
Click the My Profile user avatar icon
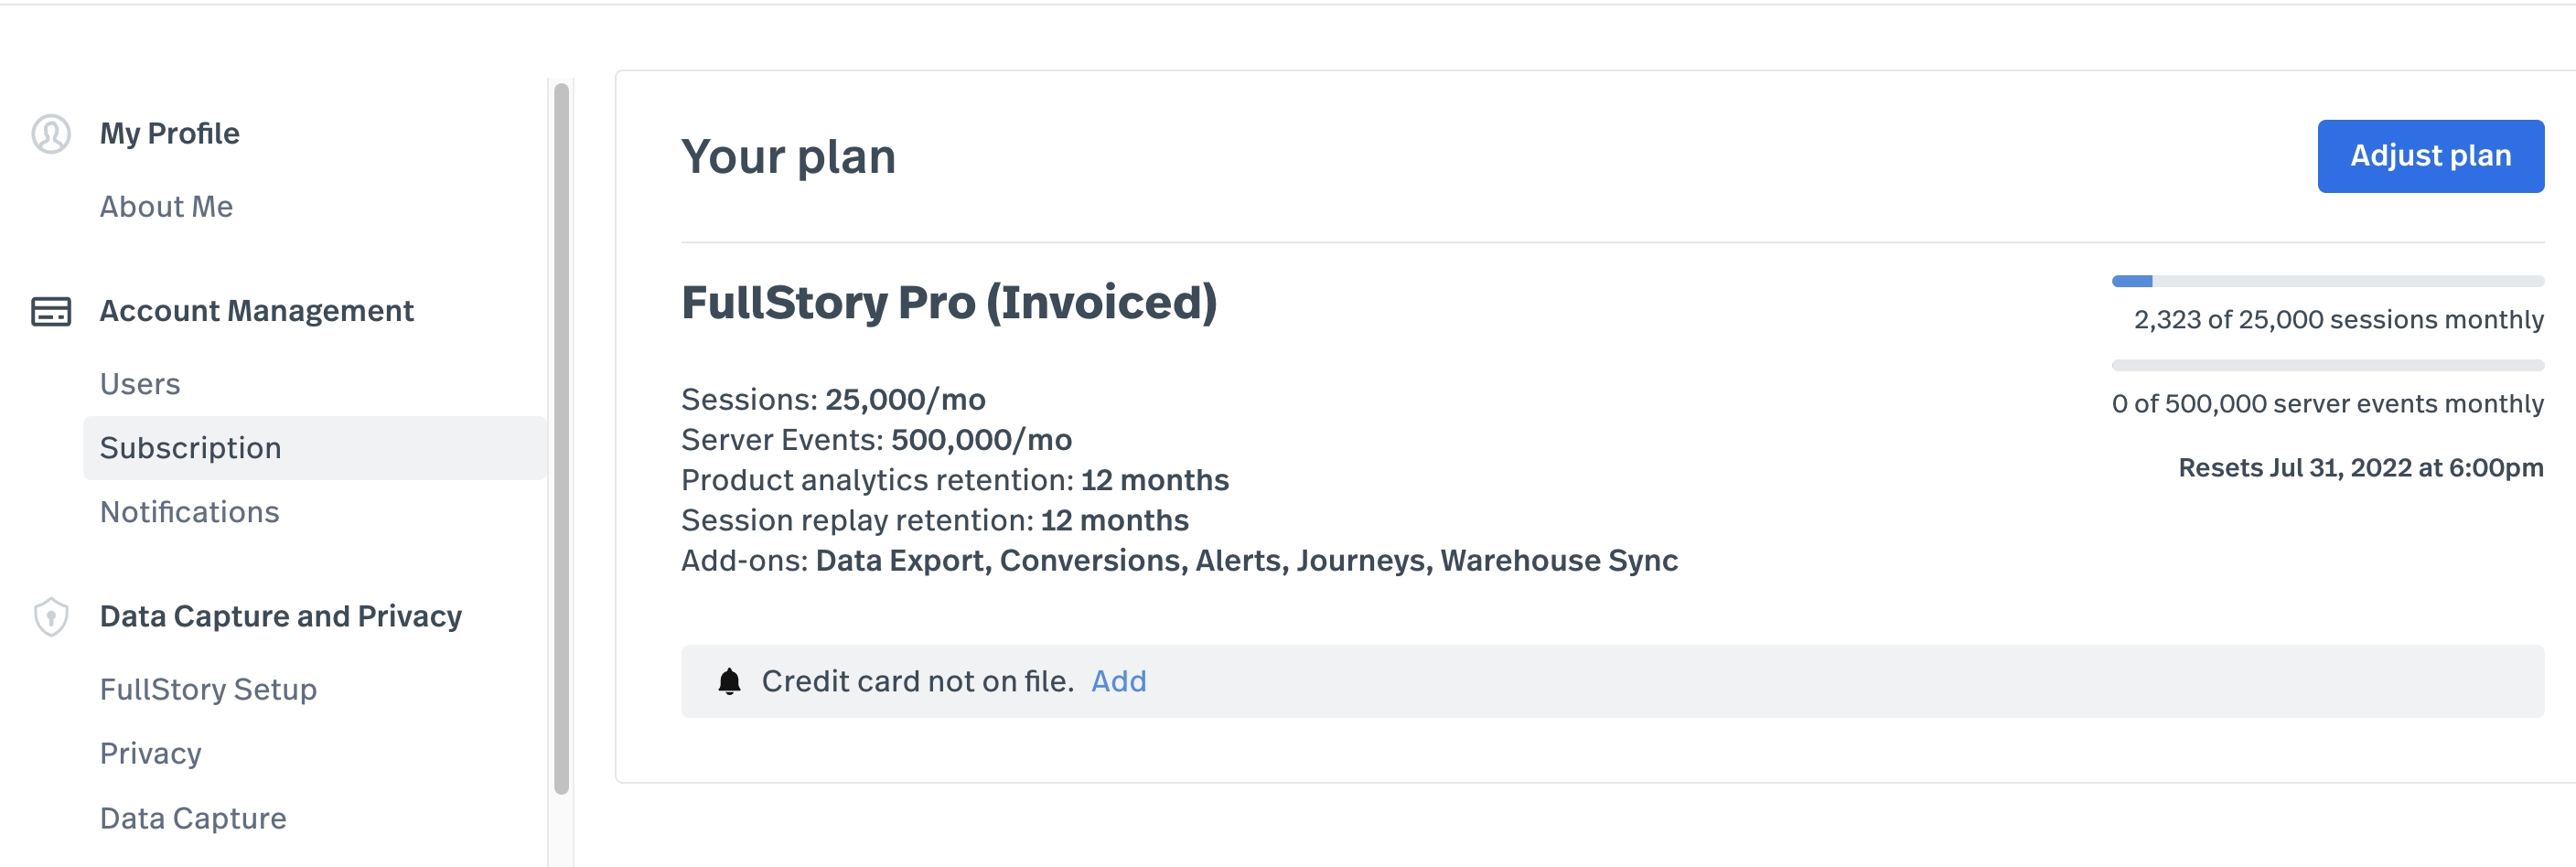point(51,133)
